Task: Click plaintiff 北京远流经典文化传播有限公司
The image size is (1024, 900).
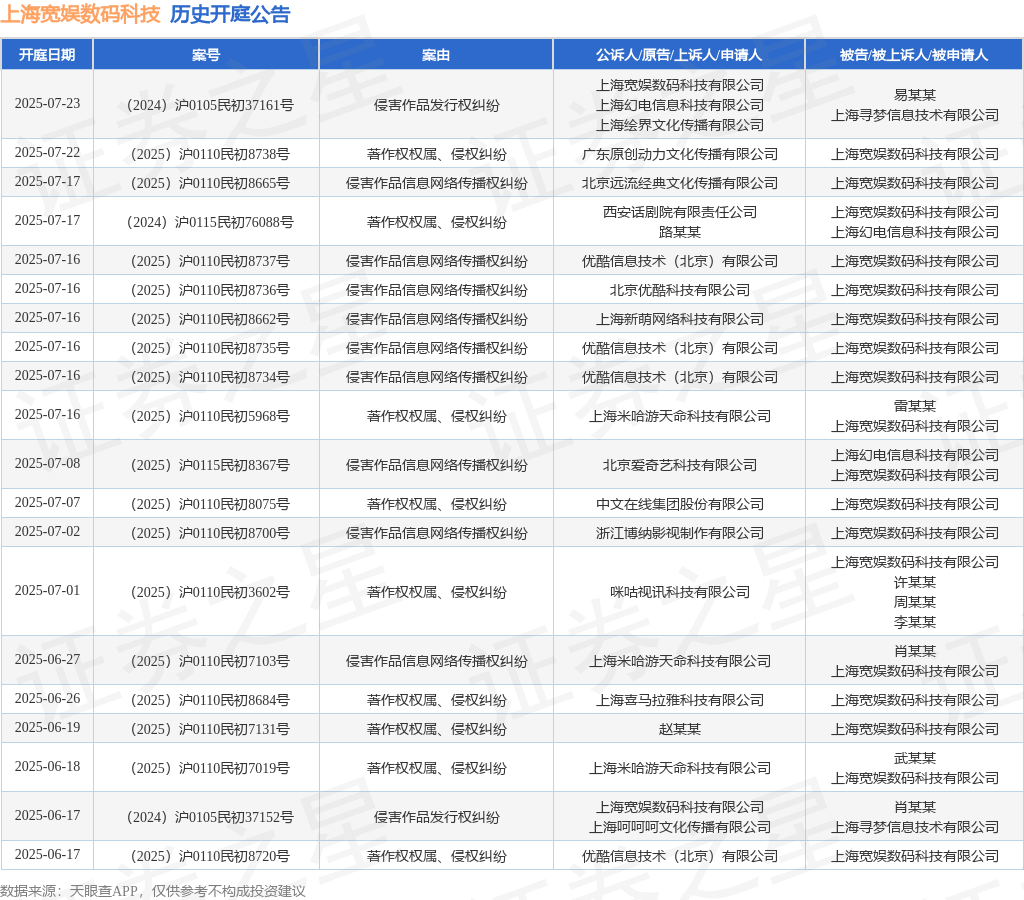Action: click(x=679, y=183)
